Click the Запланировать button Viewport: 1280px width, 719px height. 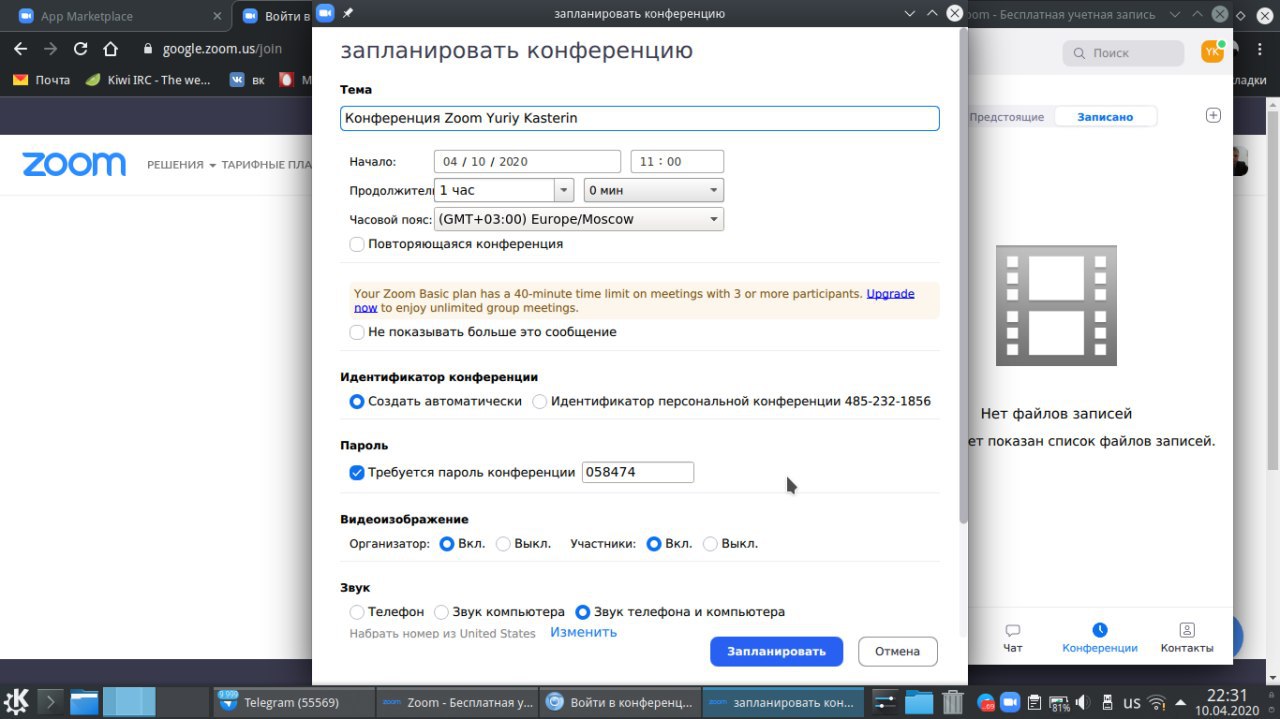(777, 651)
